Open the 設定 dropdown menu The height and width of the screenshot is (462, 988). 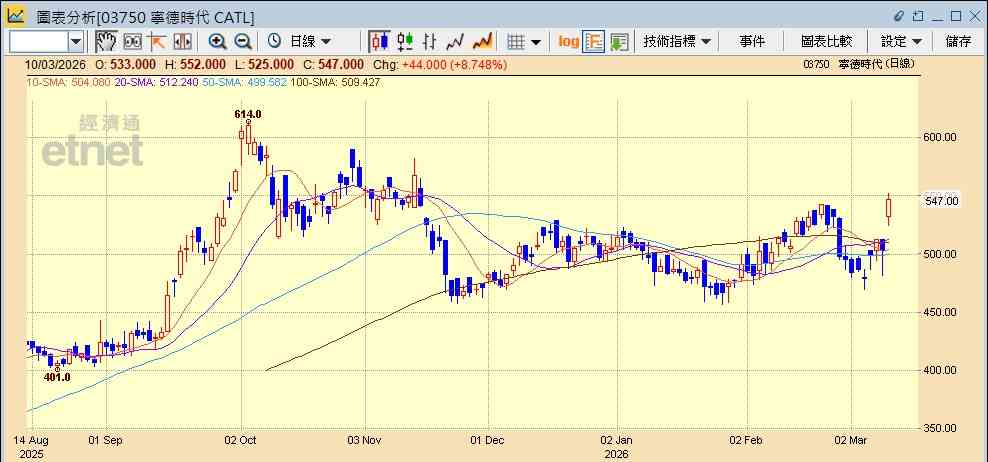[x=902, y=42]
